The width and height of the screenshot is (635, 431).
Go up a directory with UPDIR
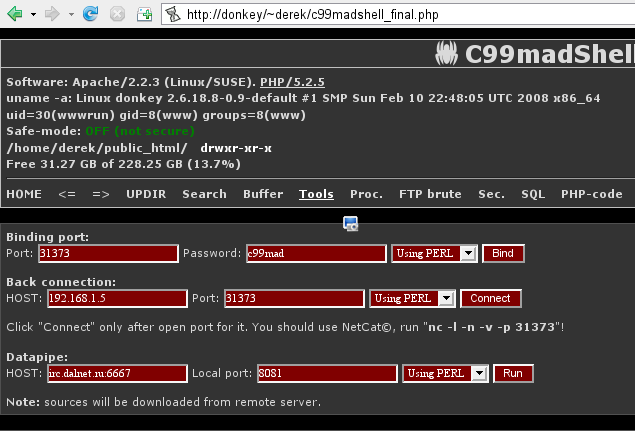coord(146,194)
